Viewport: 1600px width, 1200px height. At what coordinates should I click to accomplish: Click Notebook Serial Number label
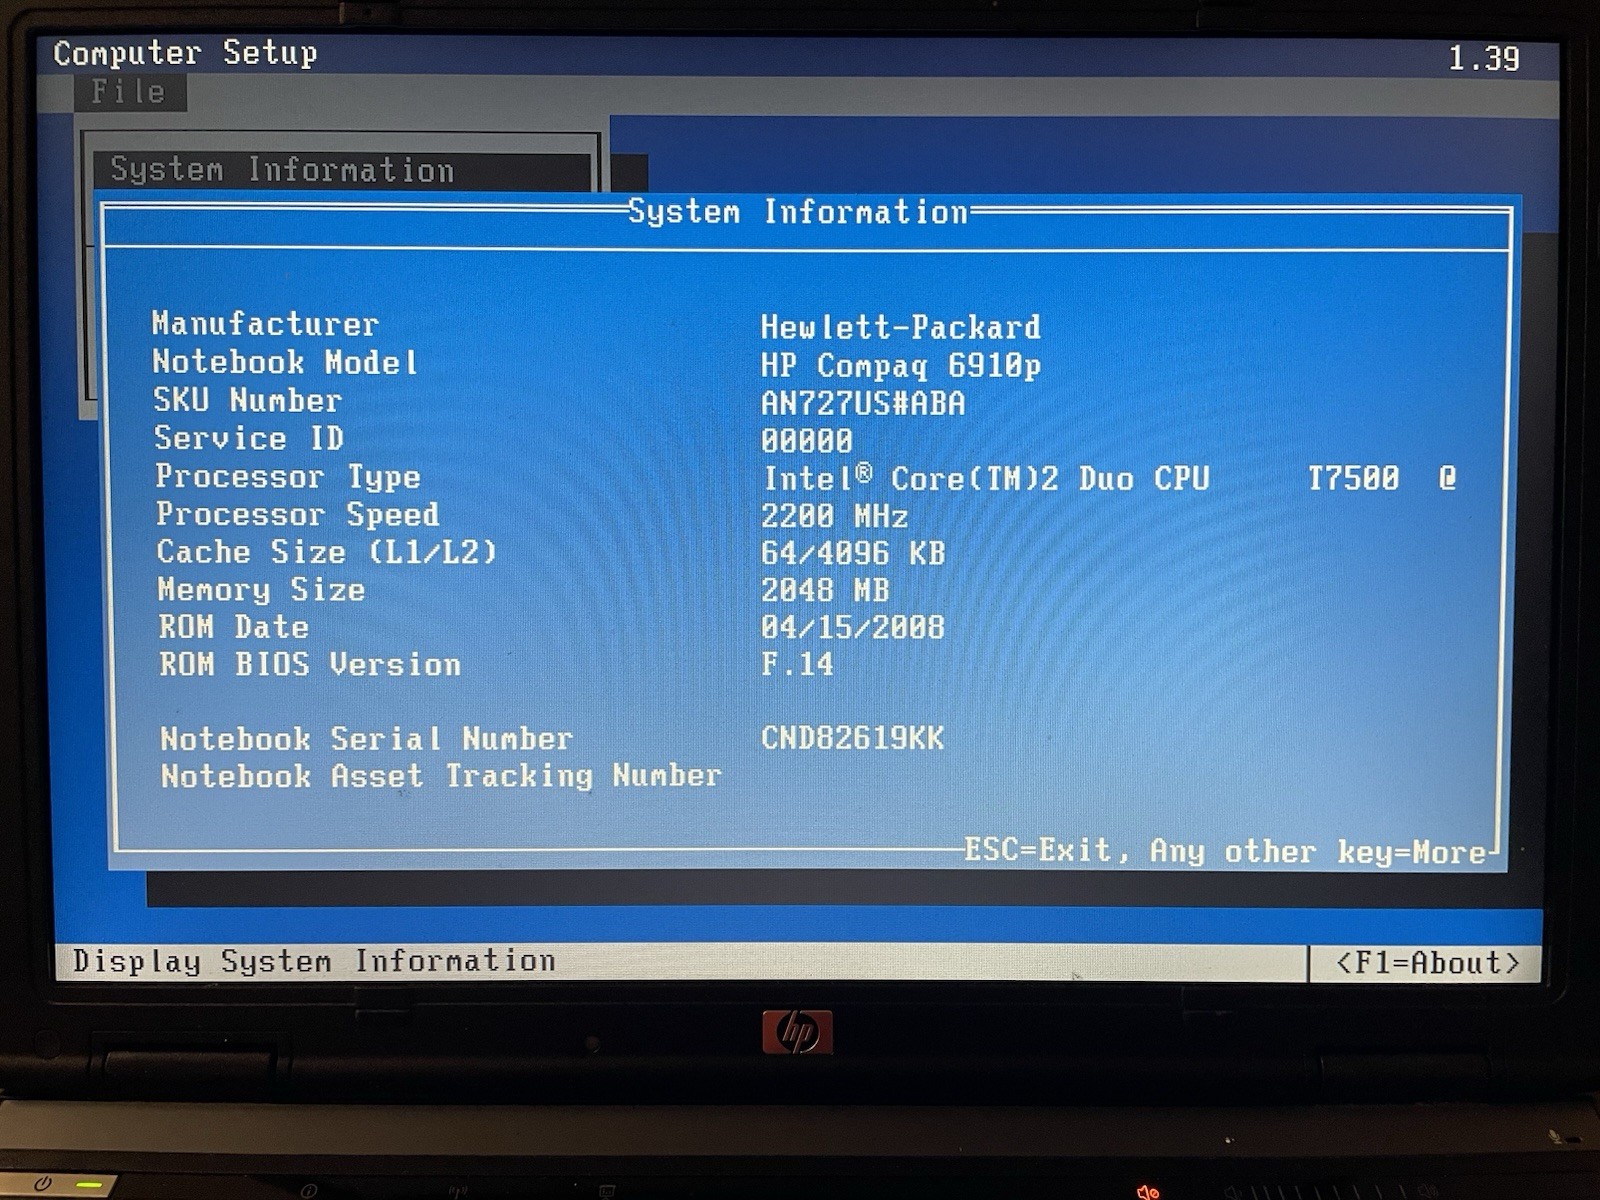(366, 739)
